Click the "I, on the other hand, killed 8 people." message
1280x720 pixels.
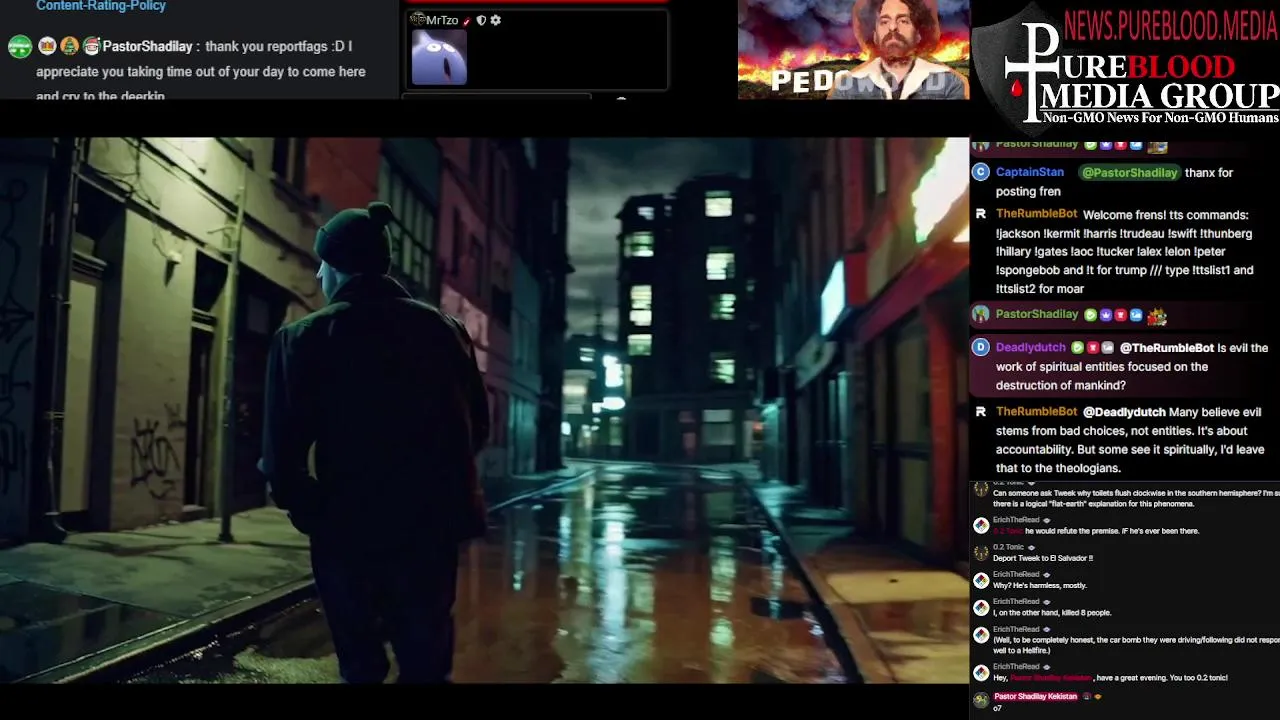pos(1052,613)
